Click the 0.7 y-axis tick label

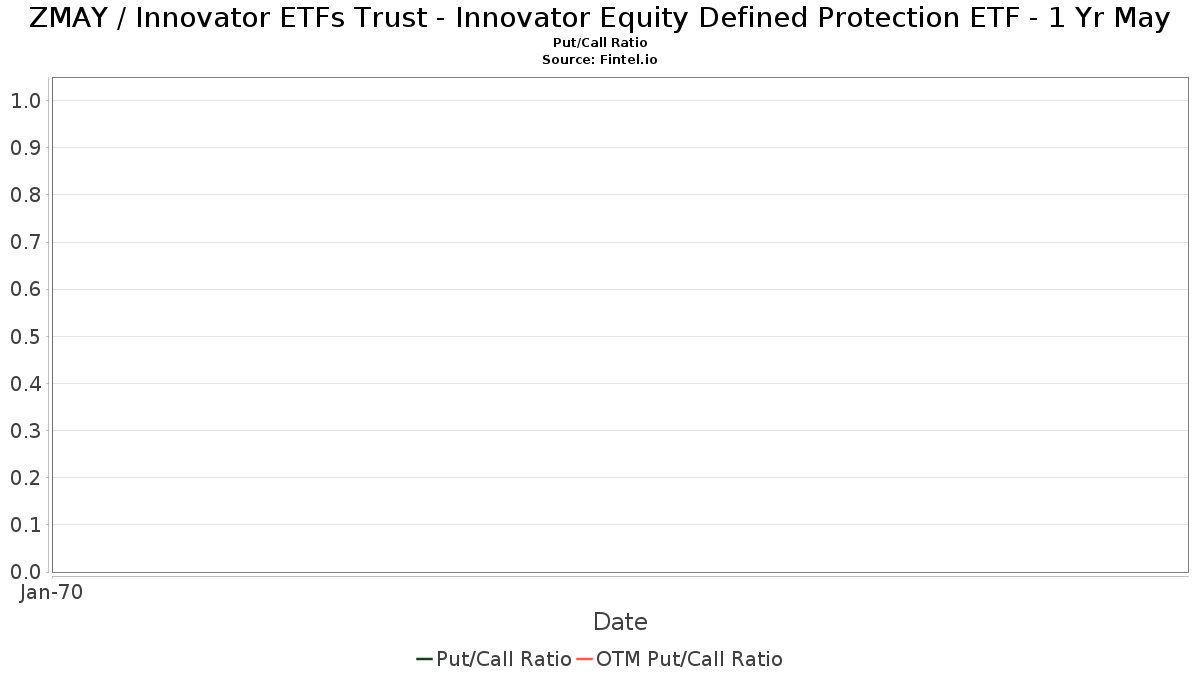26,242
